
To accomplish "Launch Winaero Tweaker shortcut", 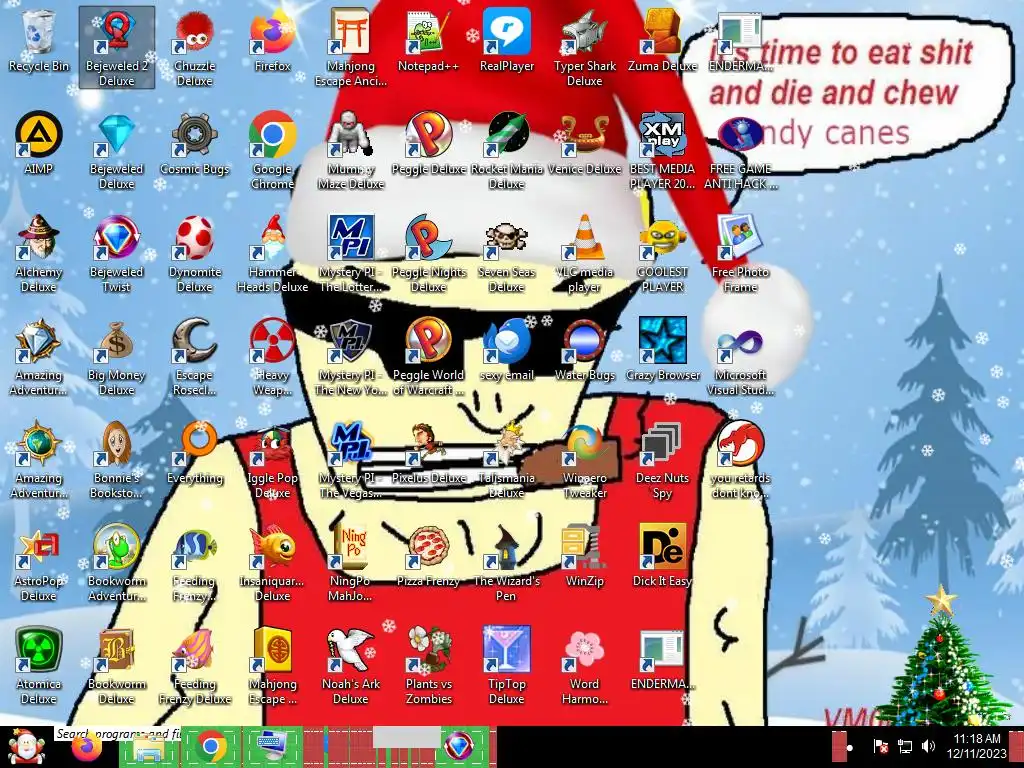I will click(x=584, y=460).
